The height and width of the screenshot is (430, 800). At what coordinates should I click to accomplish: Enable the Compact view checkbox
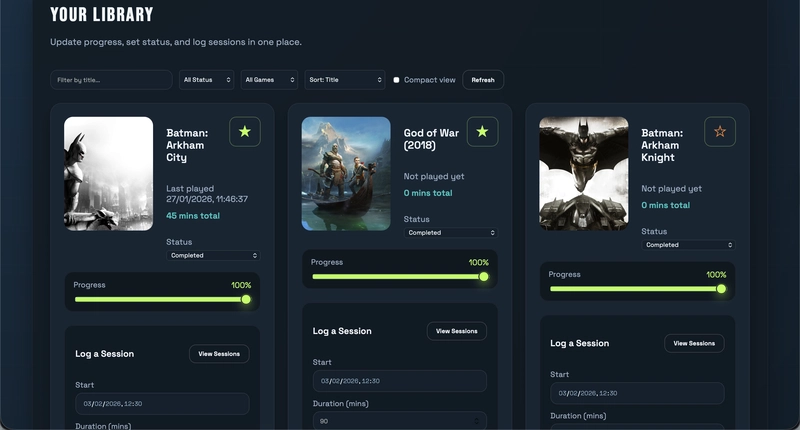(396, 80)
